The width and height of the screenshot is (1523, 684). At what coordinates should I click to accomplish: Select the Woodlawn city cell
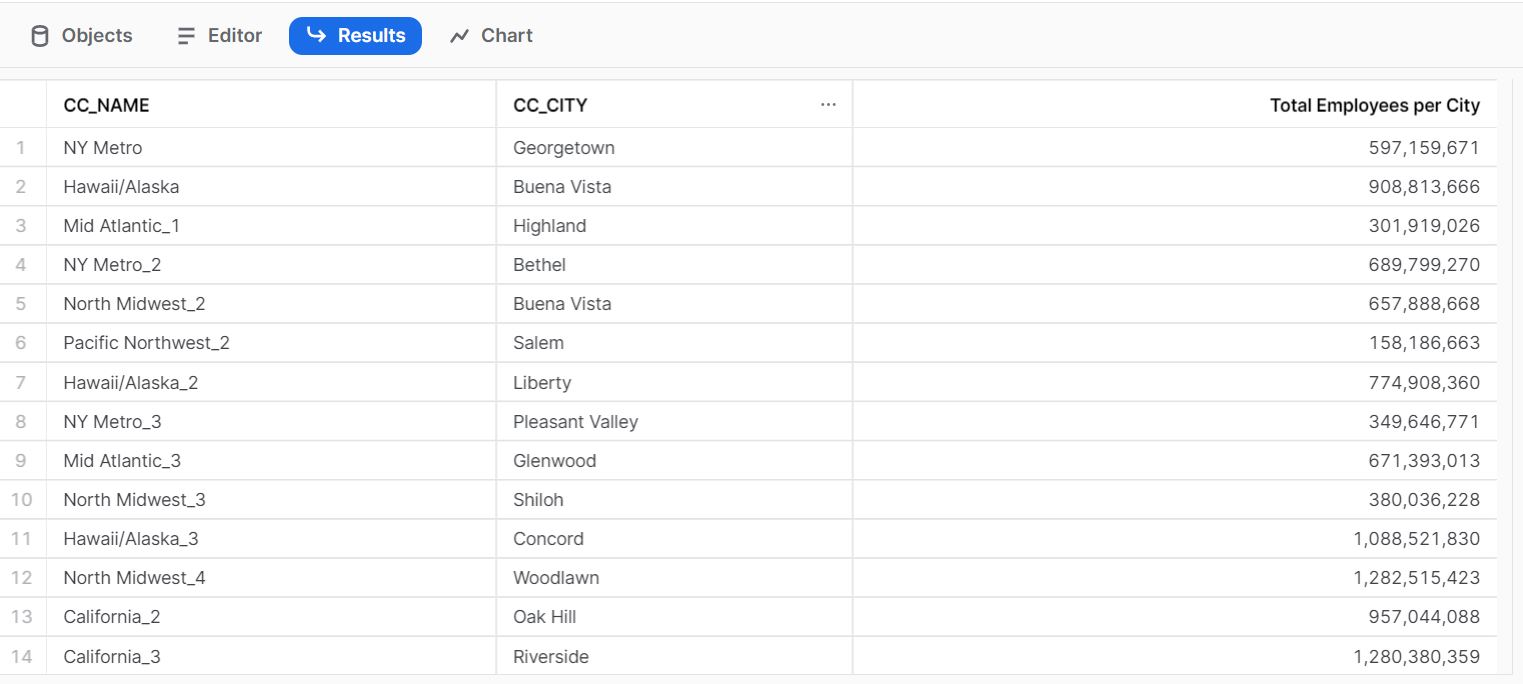click(674, 578)
